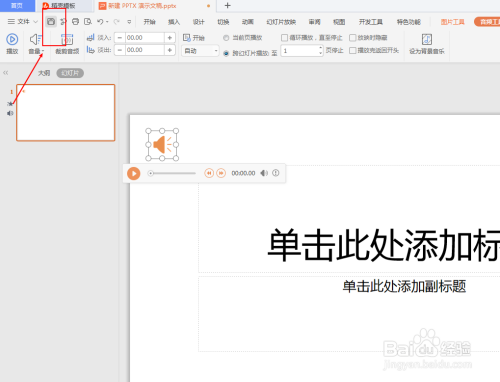The image size is (500, 382).
Task: Open Print Preview from quick access toolbar
Action: click(88, 22)
